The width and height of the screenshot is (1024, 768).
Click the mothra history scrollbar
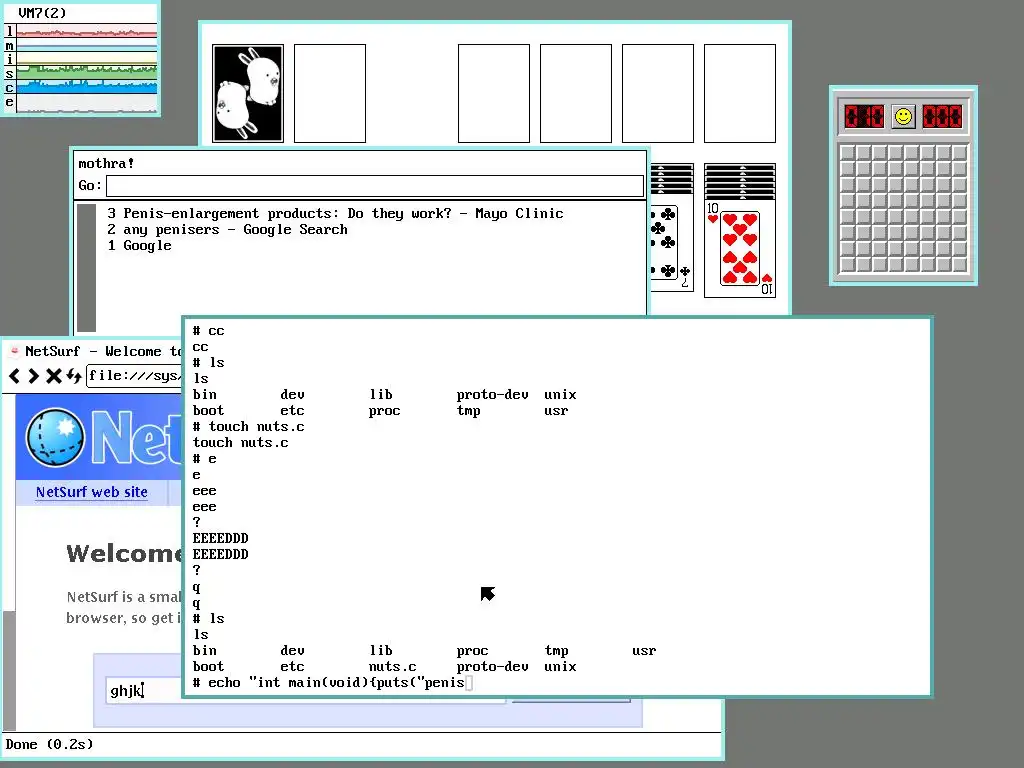[x=86, y=268]
